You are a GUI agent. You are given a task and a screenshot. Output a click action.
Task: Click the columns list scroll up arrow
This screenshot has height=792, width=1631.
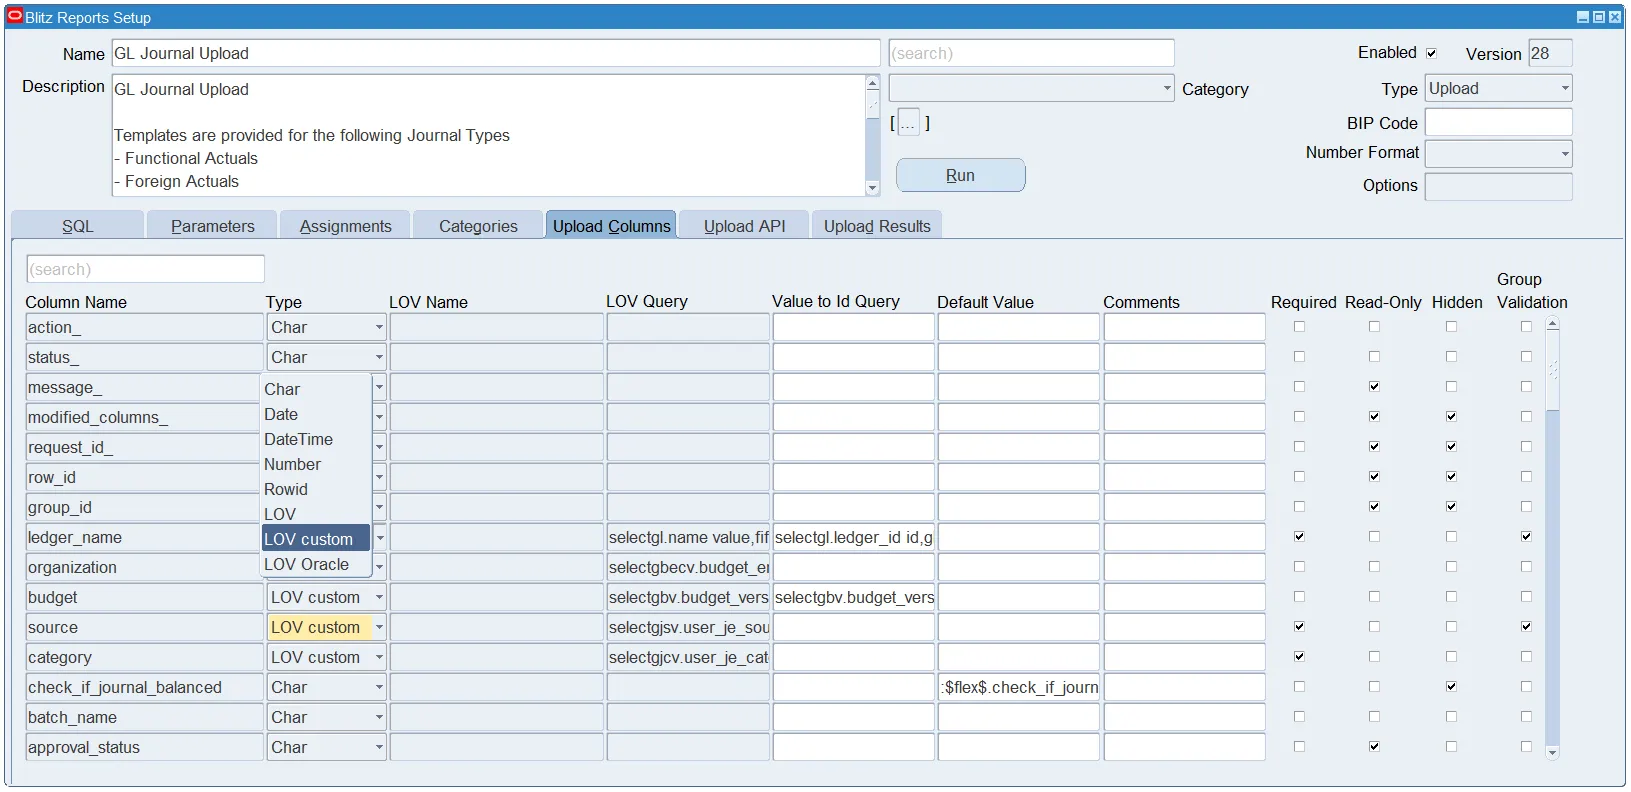pos(1552,324)
